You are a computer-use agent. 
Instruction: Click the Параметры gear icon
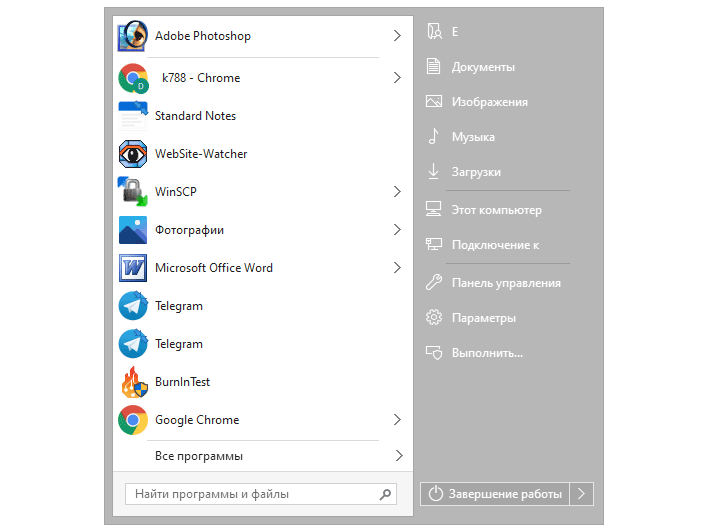[x=434, y=317]
